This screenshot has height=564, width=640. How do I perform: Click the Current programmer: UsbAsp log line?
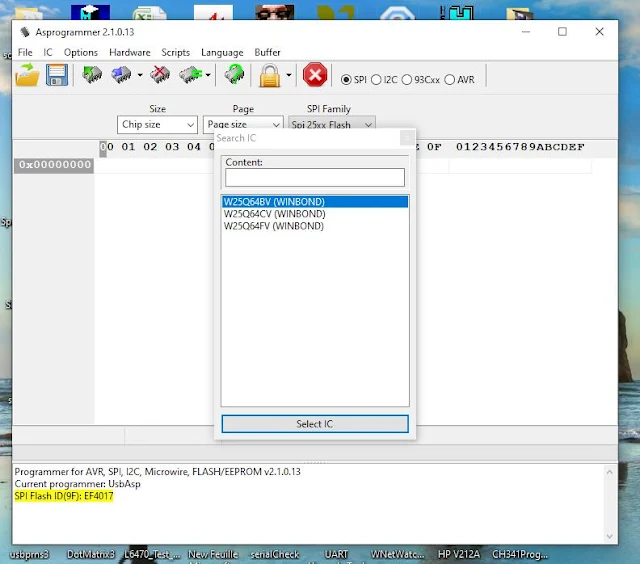(78, 484)
